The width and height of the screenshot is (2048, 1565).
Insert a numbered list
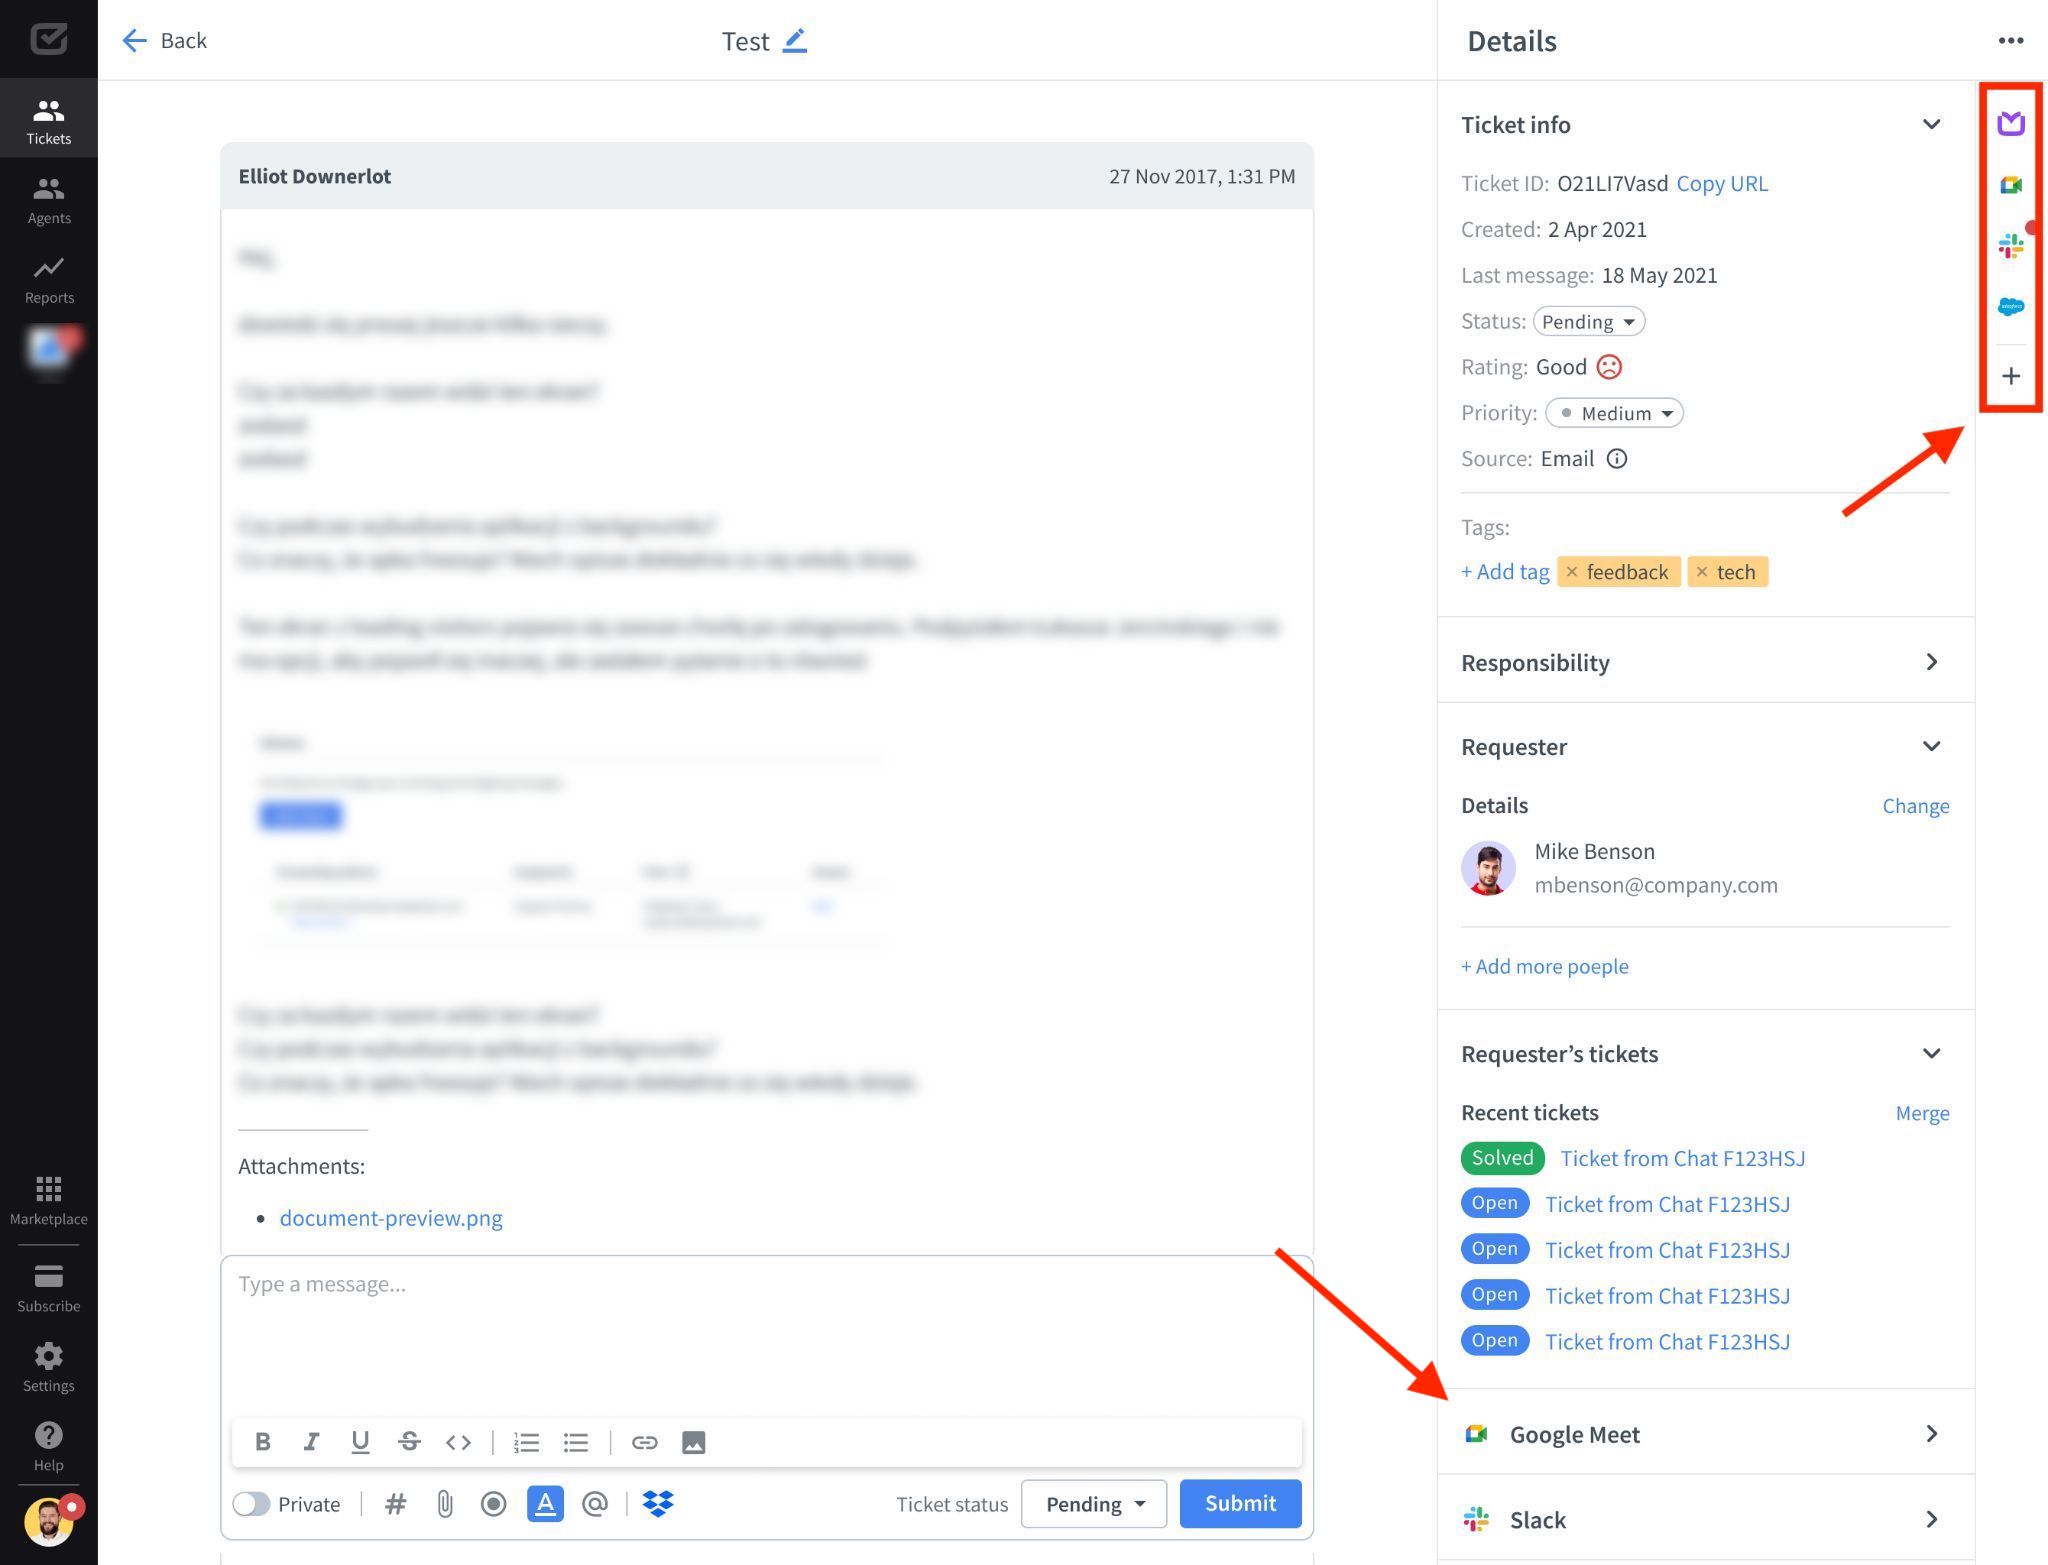pos(526,1442)
